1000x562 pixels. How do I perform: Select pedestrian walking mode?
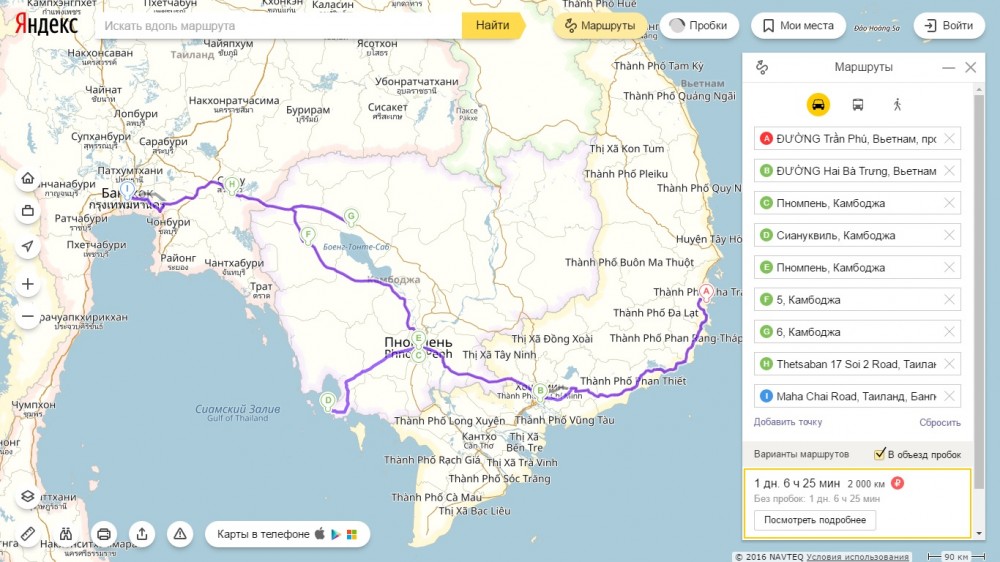[897, 105]
